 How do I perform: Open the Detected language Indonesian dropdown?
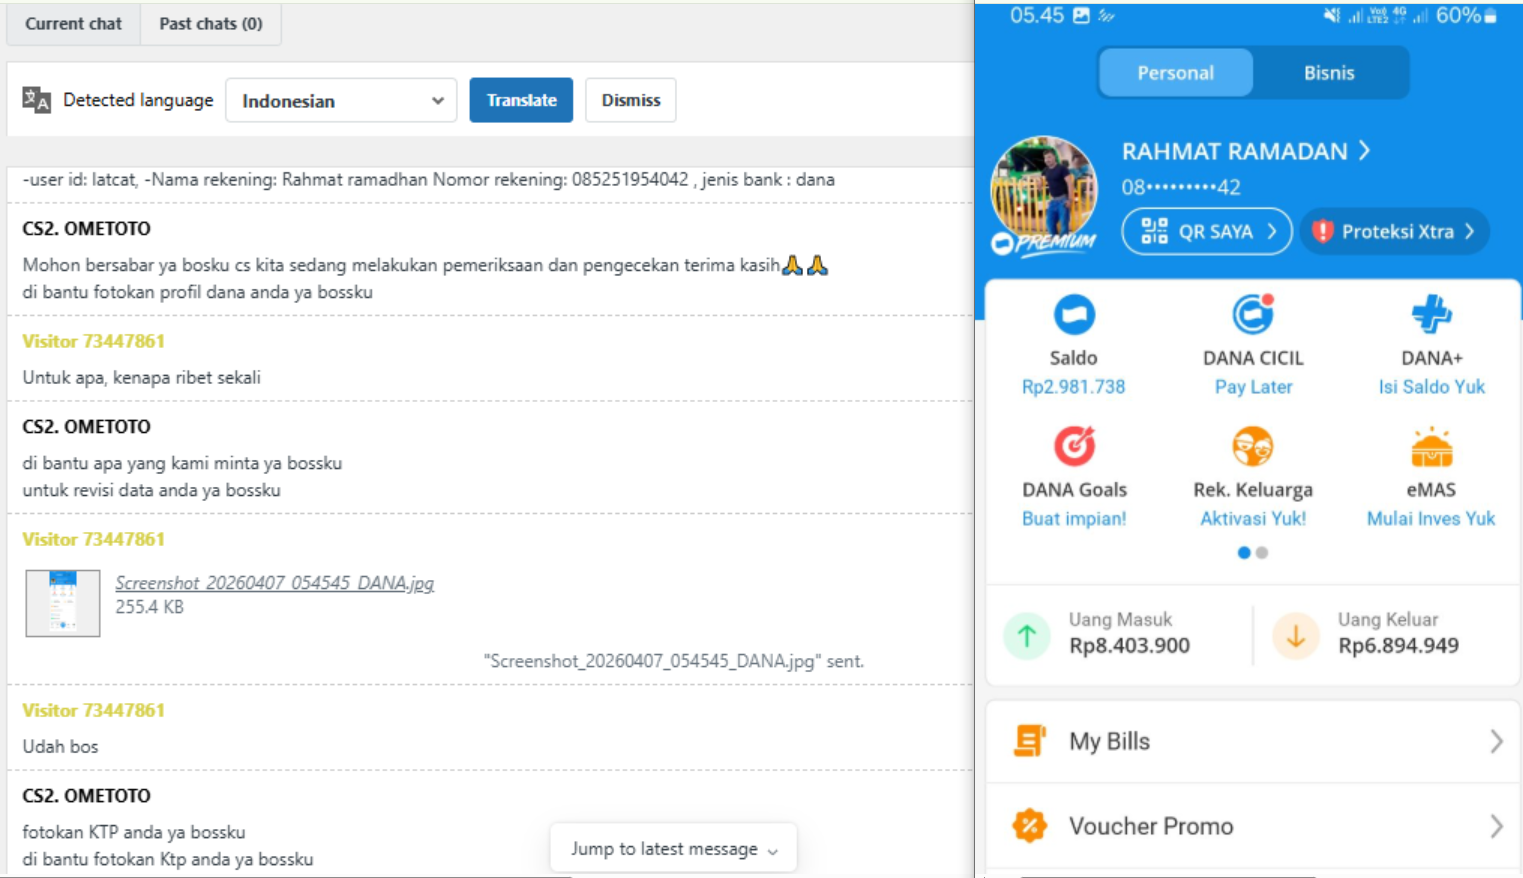point(341,100)
